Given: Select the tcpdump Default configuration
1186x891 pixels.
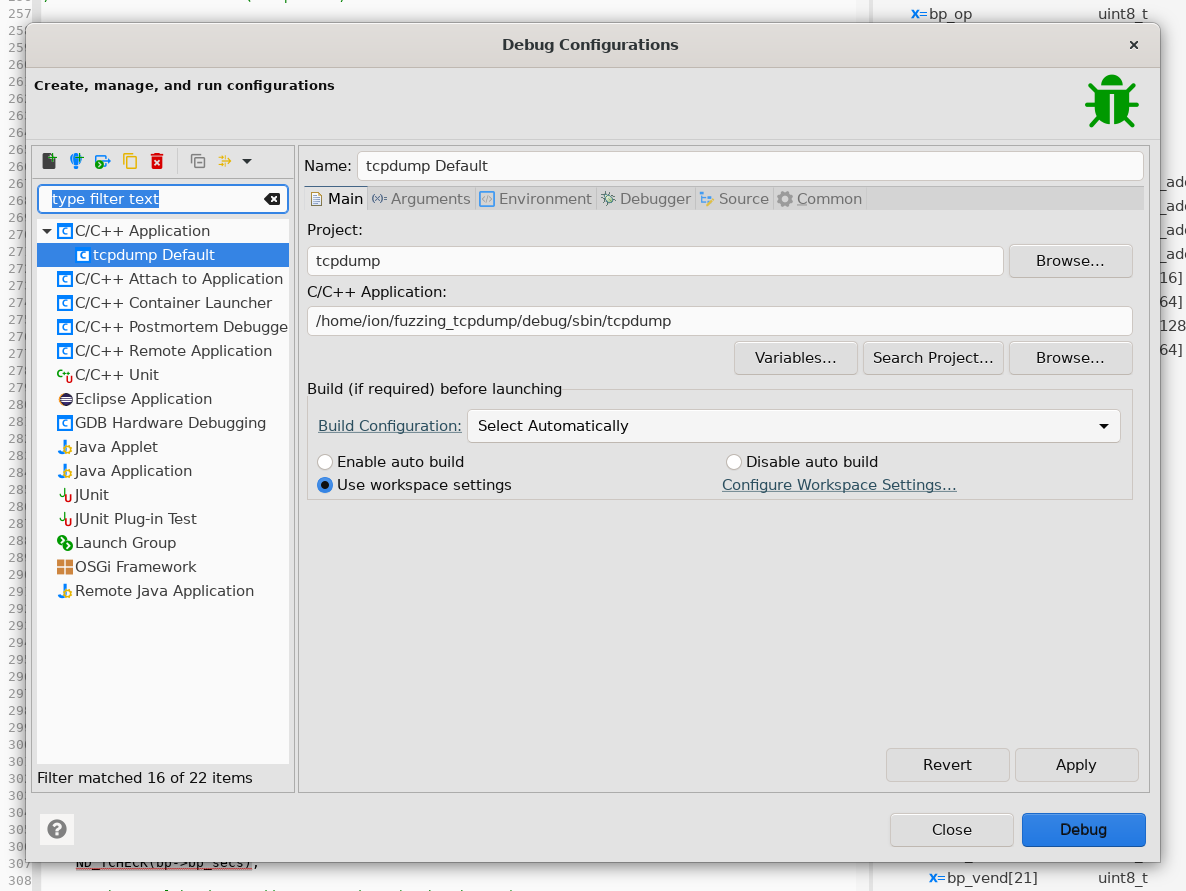Looking at the screenshot, I should tap(163, 255).
